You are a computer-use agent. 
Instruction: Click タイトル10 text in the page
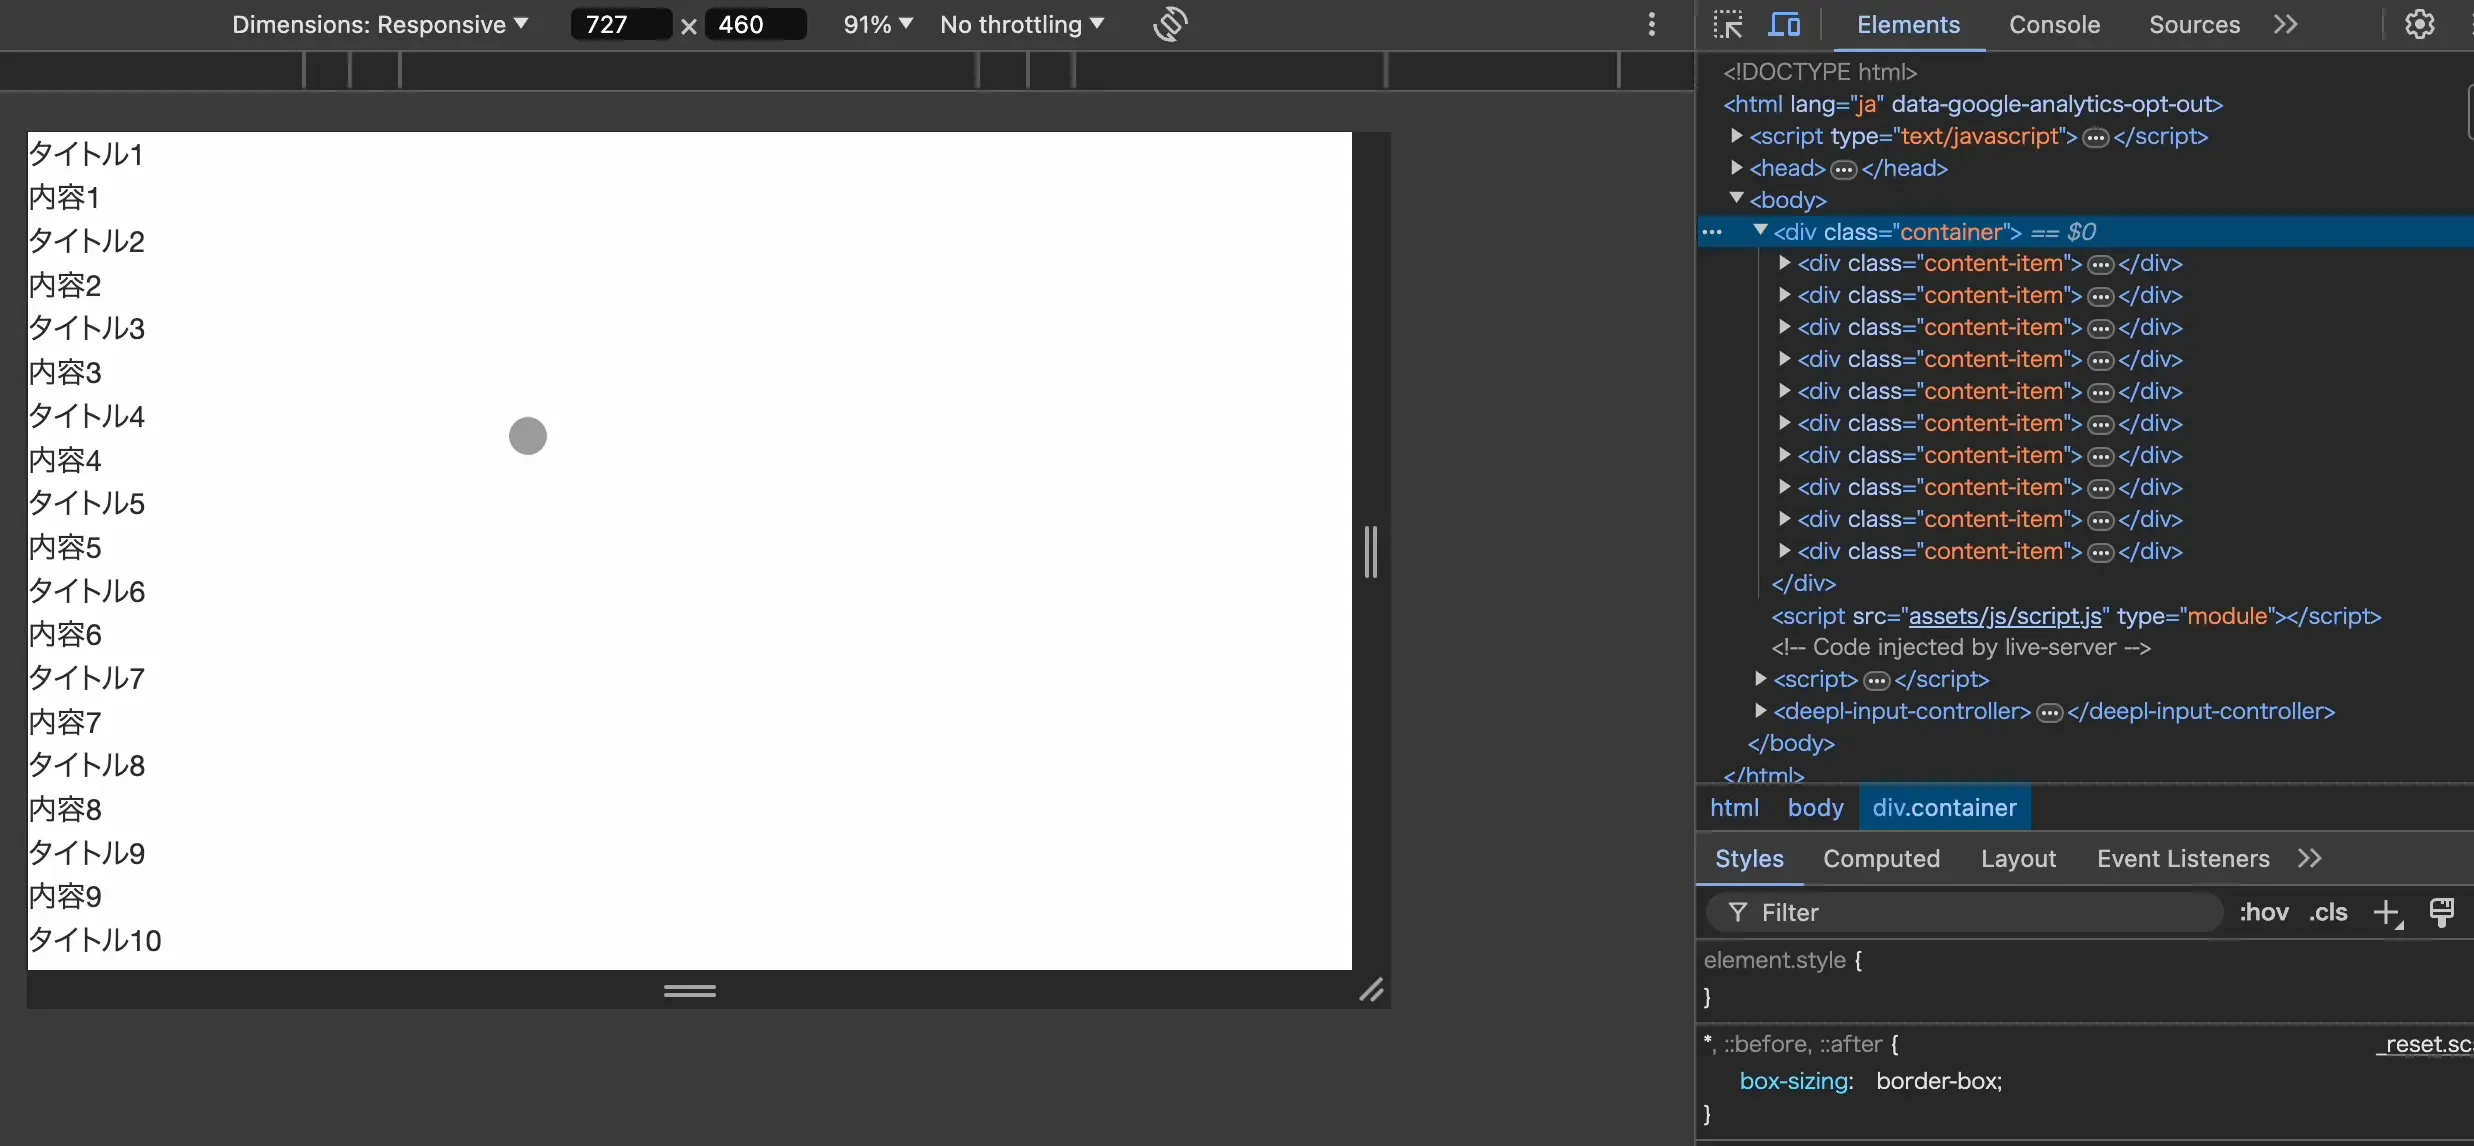tap(95, 940)
